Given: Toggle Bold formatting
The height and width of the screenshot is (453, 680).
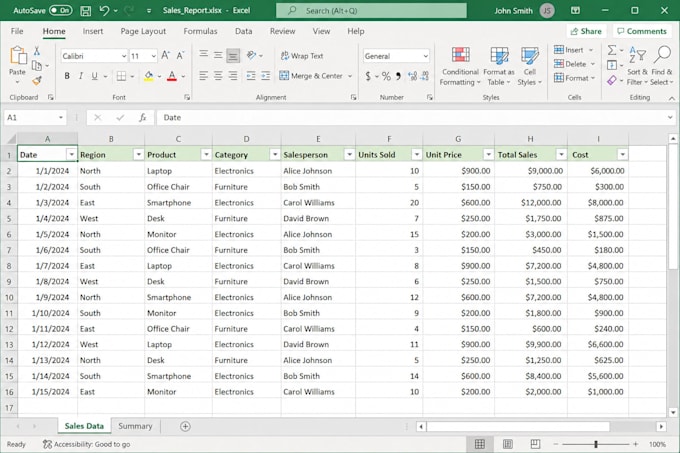Looking at the screenshot, I should coord(67,76).
